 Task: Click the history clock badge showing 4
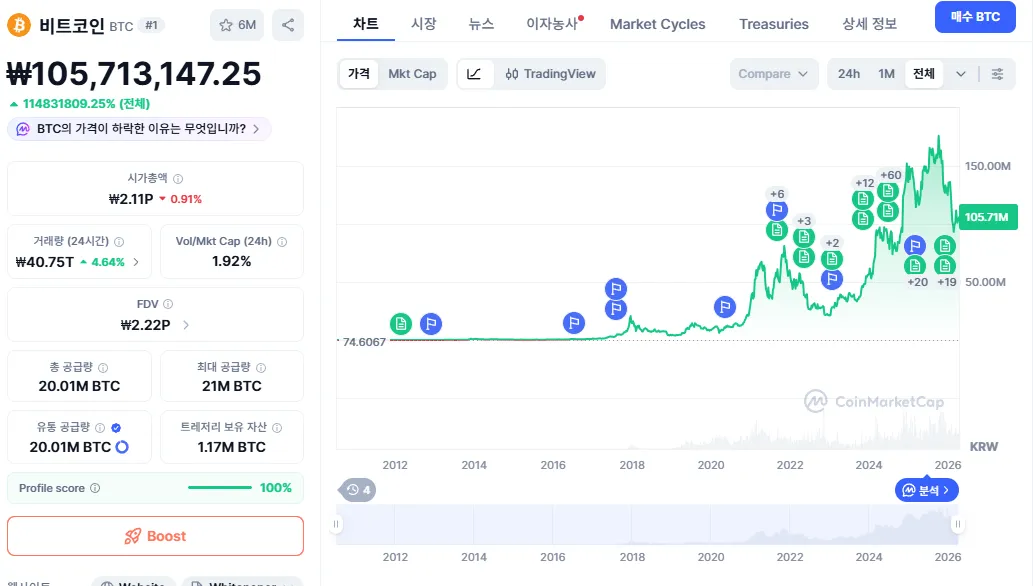click(358, 490)
